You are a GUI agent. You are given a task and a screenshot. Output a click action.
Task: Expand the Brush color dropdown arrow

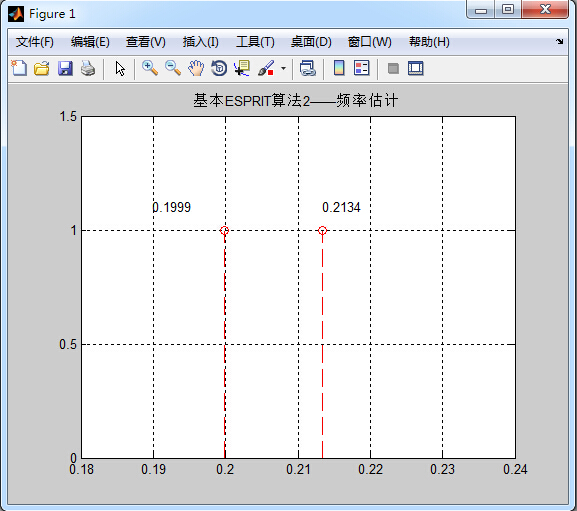click(283, 68)
